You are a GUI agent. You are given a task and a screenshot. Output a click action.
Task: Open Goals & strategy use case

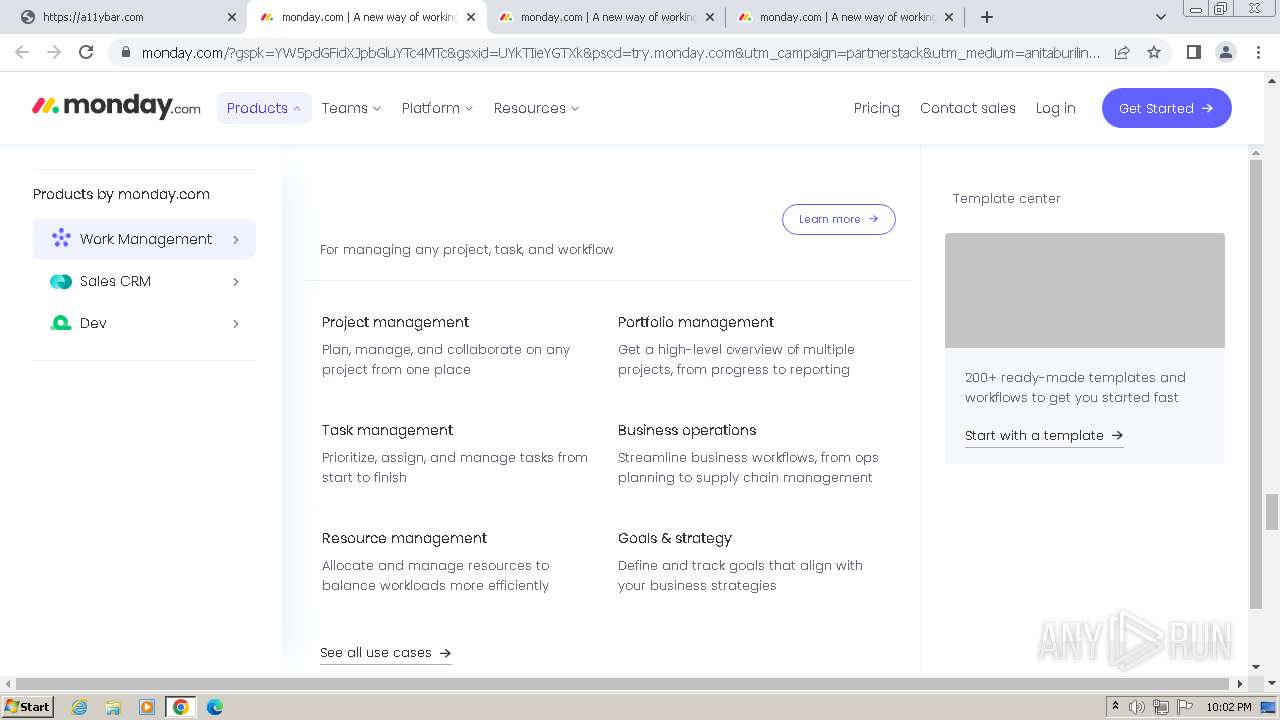(675, 538)
